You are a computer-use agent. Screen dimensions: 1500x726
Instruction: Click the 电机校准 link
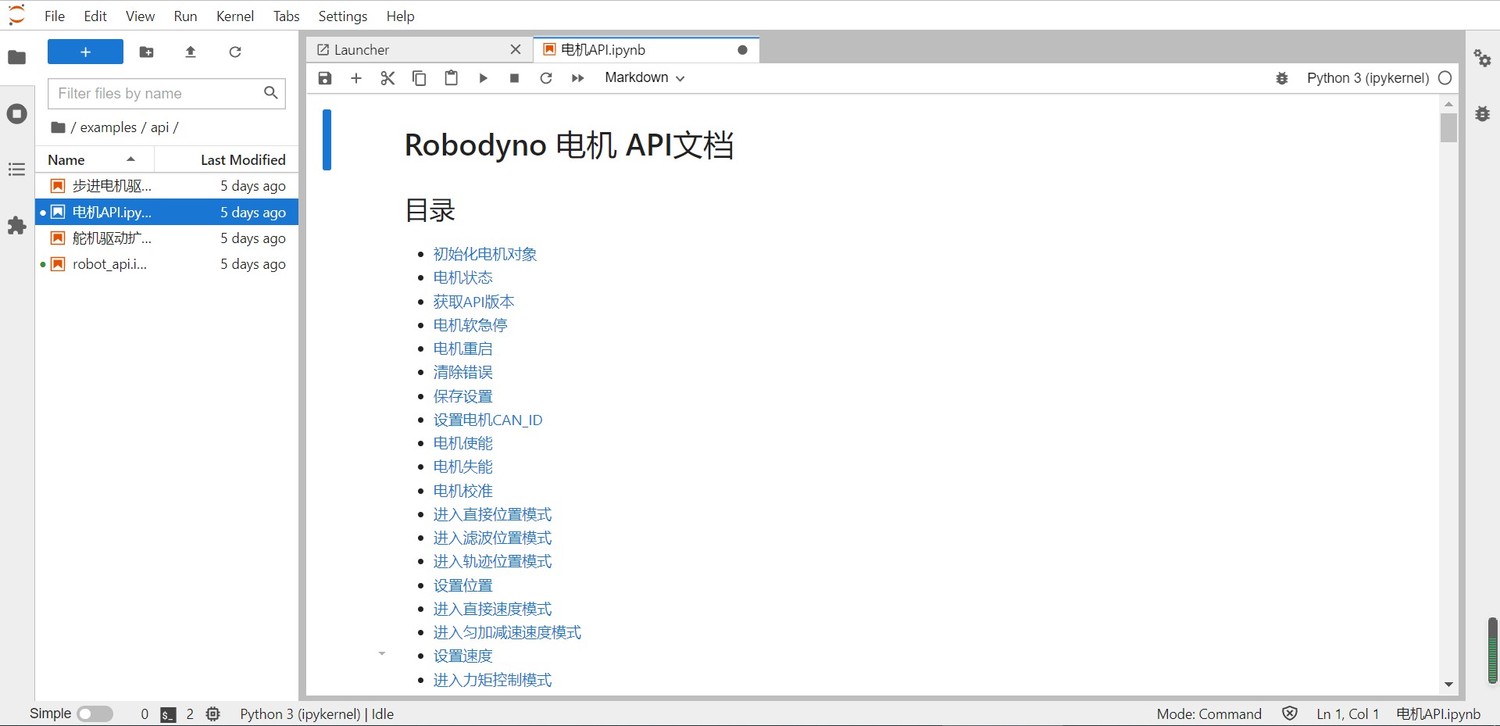[463, 491]
